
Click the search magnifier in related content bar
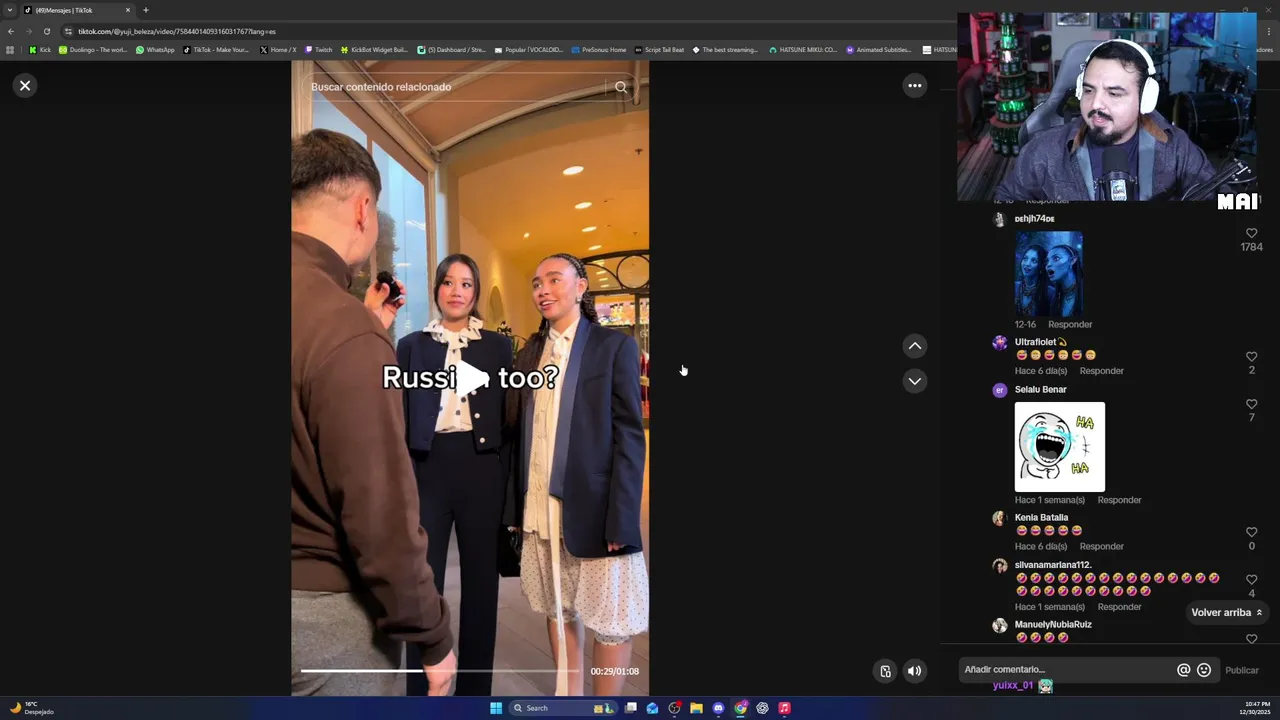pyautogui.click(x=621, y=87)
